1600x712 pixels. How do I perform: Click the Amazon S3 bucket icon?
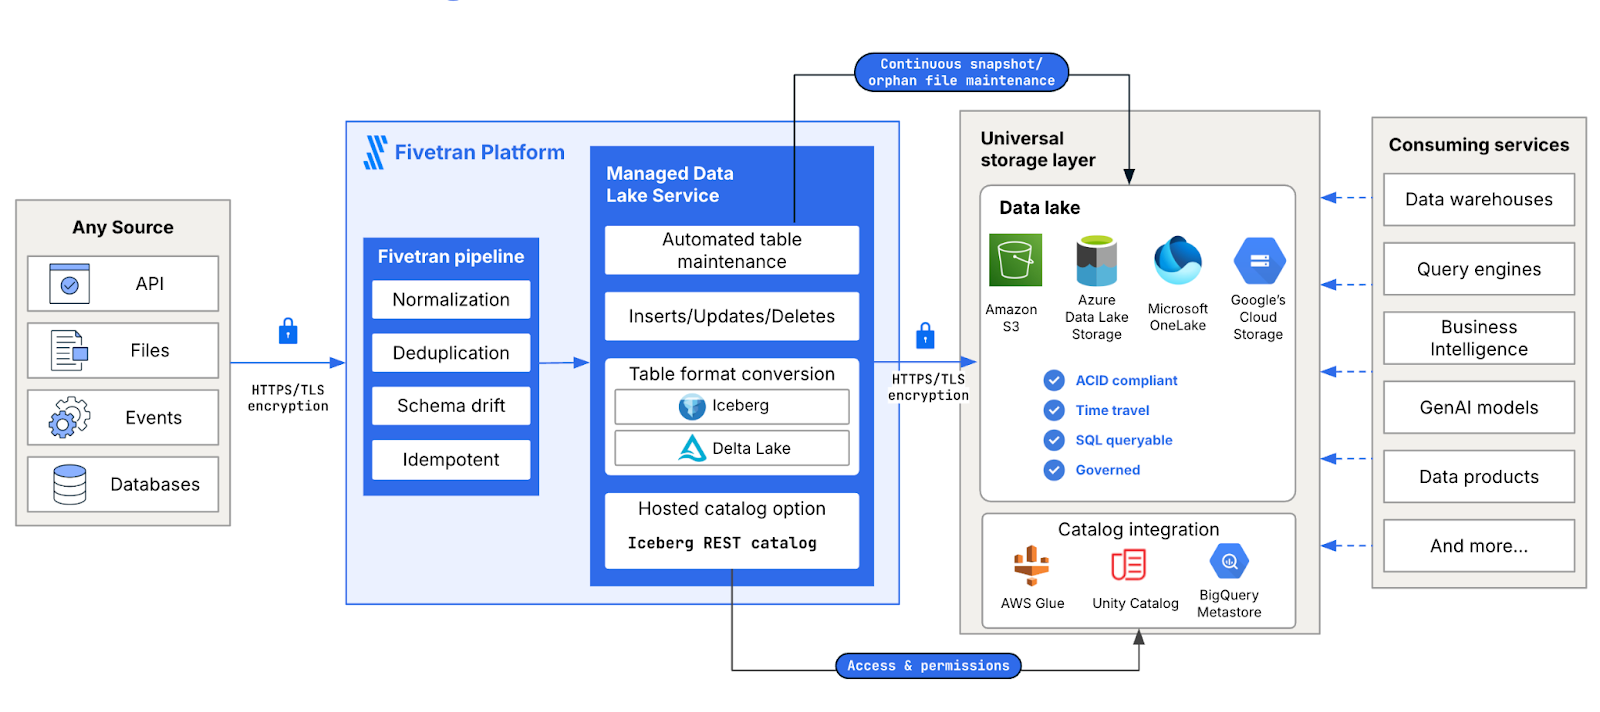1015,260
